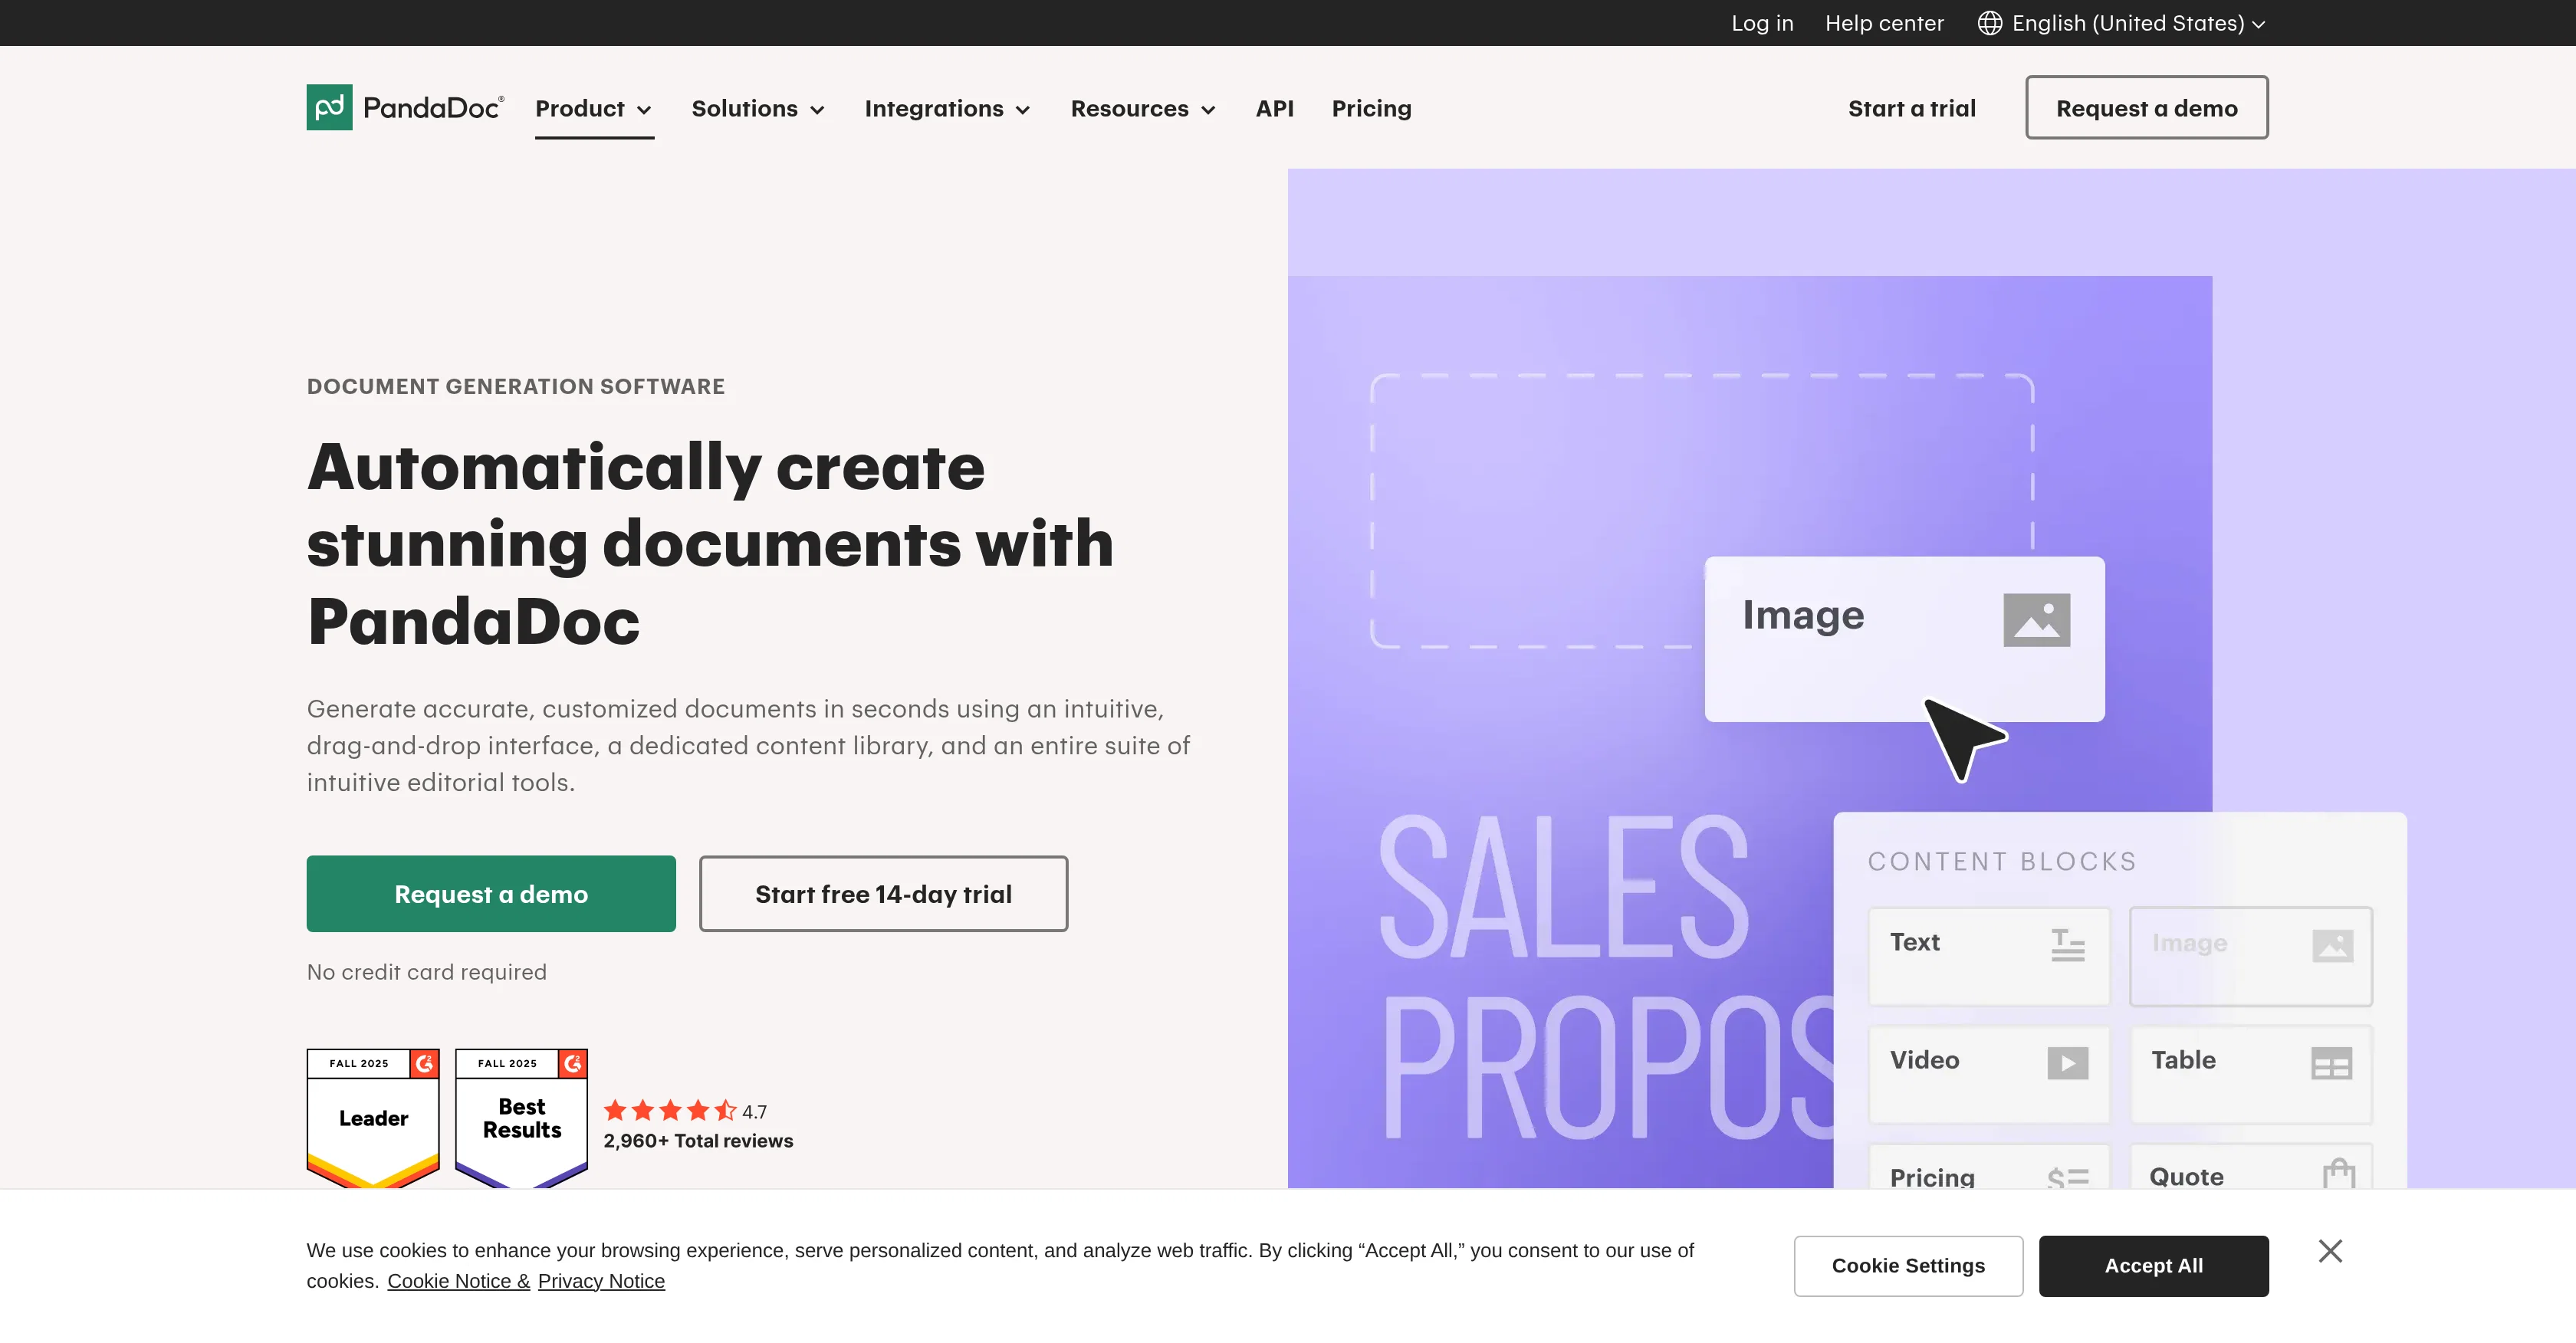Expand the Resources menu chevron
This screenshot has width=2576, height=1343.
pos(1207,110)
